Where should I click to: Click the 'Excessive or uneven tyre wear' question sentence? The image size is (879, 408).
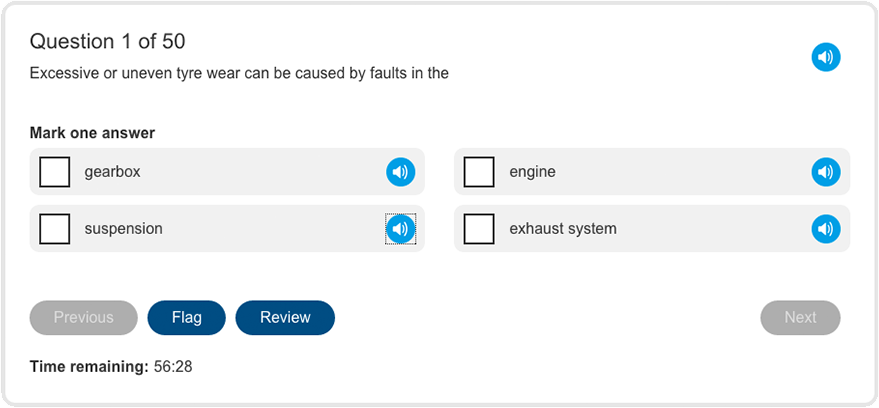(239, 73)
